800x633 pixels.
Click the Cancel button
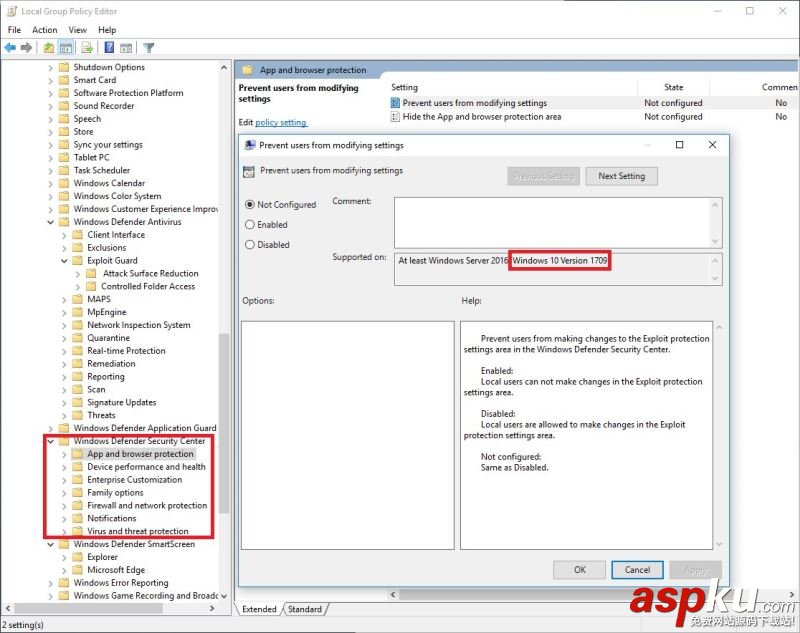637,570
